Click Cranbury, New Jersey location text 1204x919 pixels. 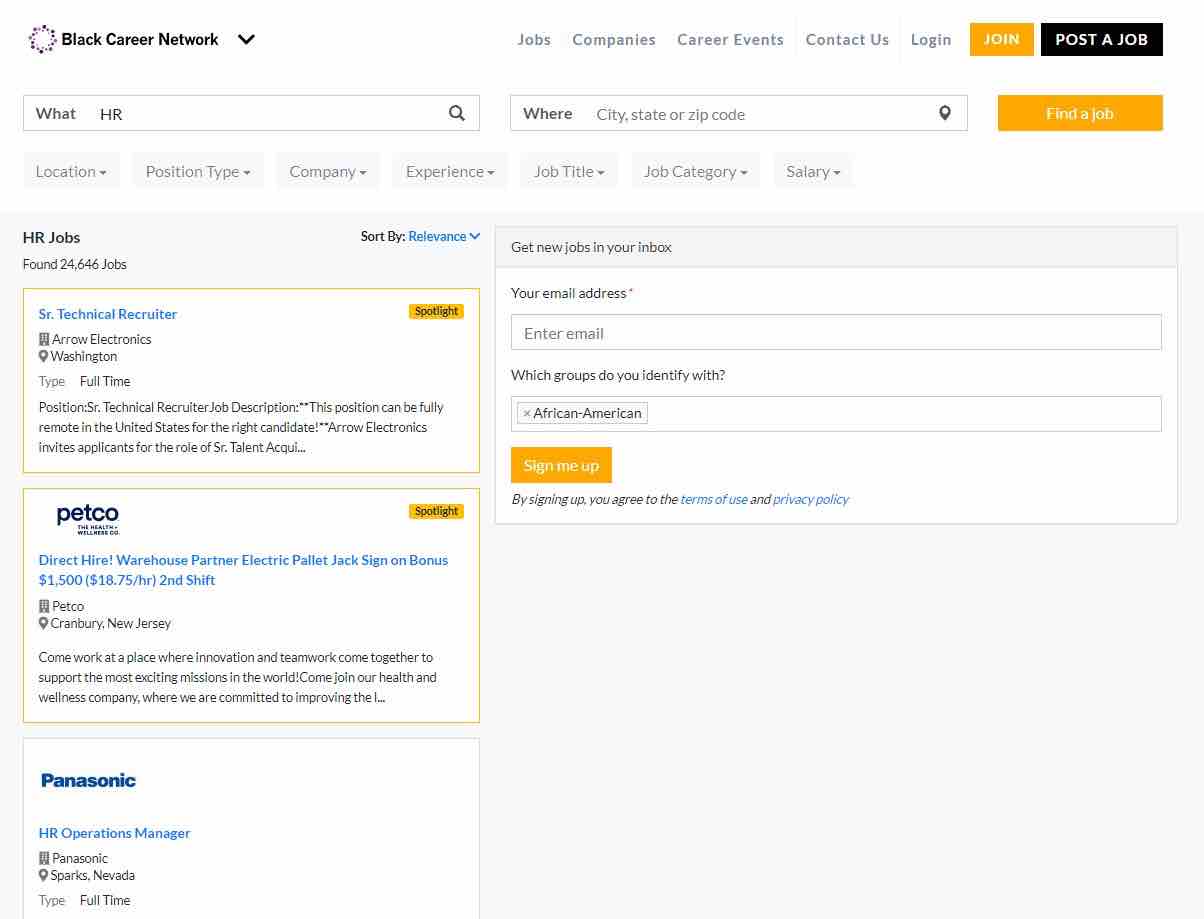pyautogui.click(x=111, y=623)
